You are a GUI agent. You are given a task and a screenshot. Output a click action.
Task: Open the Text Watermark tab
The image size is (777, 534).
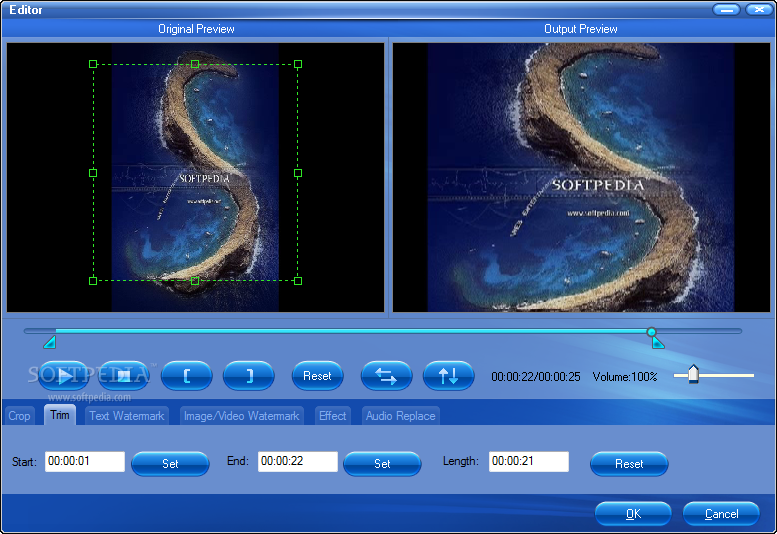click(x=127, y=416)
